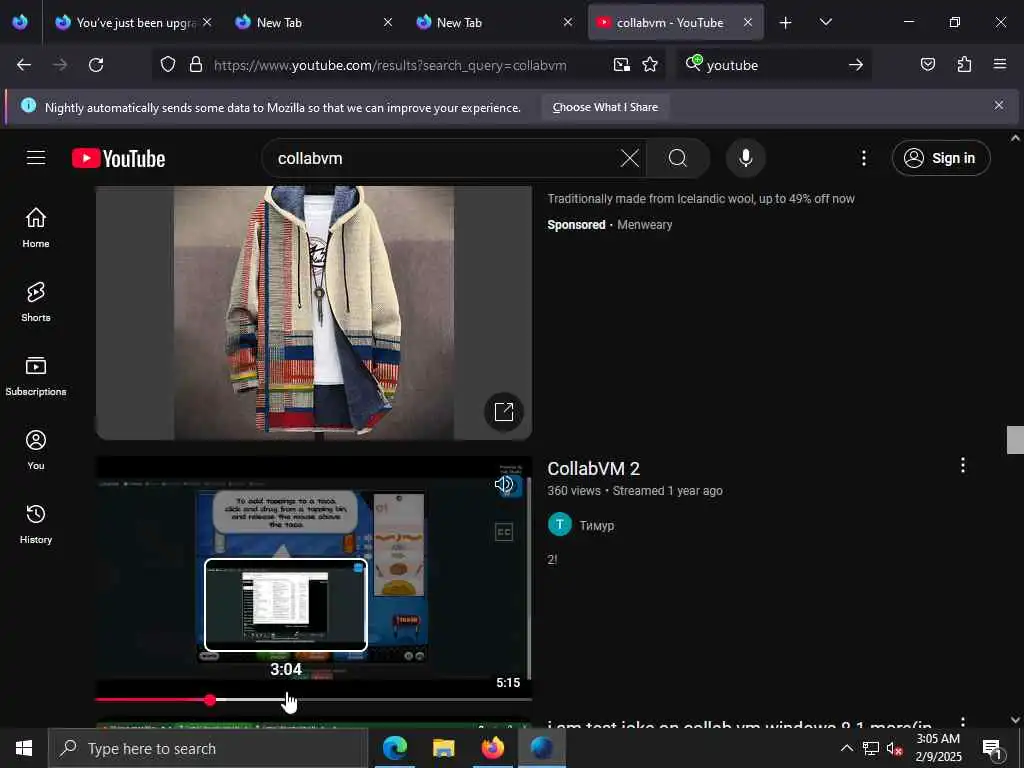The image size is (1024, 768).
Task: Open History in YouTube sidebar
Action: click(36, 524)
